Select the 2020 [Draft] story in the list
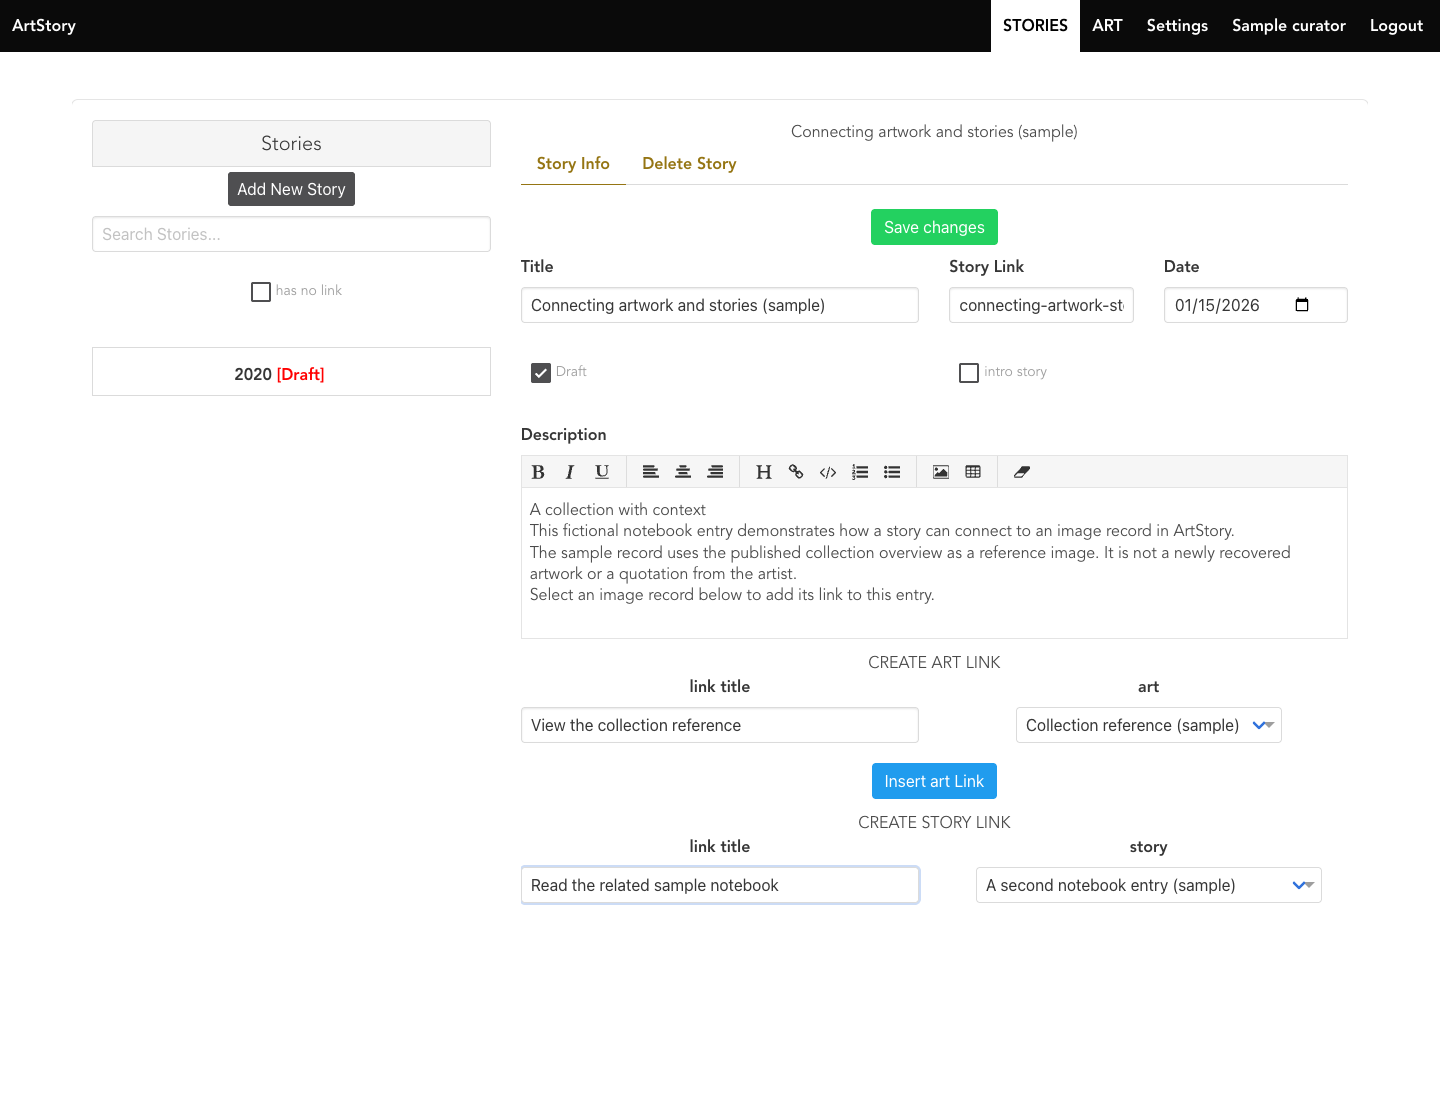1440x1100 pixels. 291,372
